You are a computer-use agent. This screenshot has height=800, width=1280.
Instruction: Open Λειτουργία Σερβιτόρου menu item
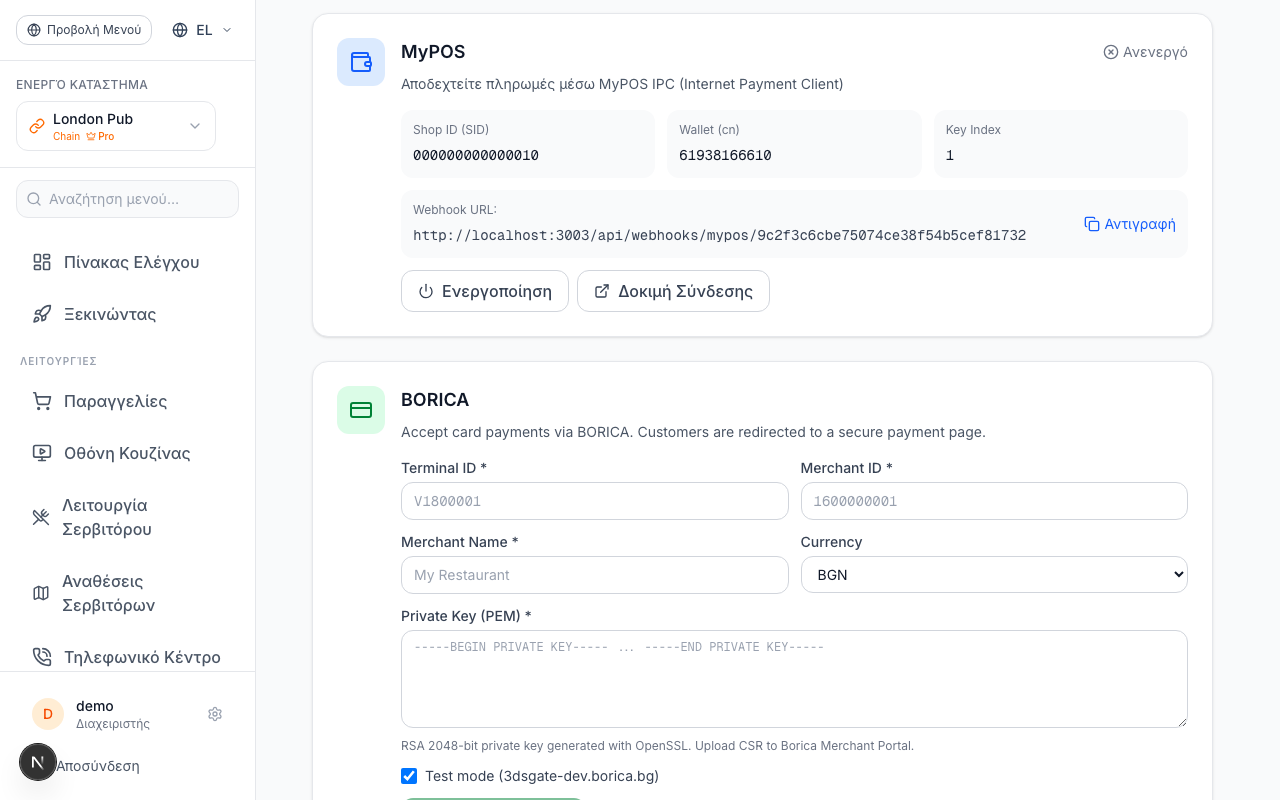128,517
